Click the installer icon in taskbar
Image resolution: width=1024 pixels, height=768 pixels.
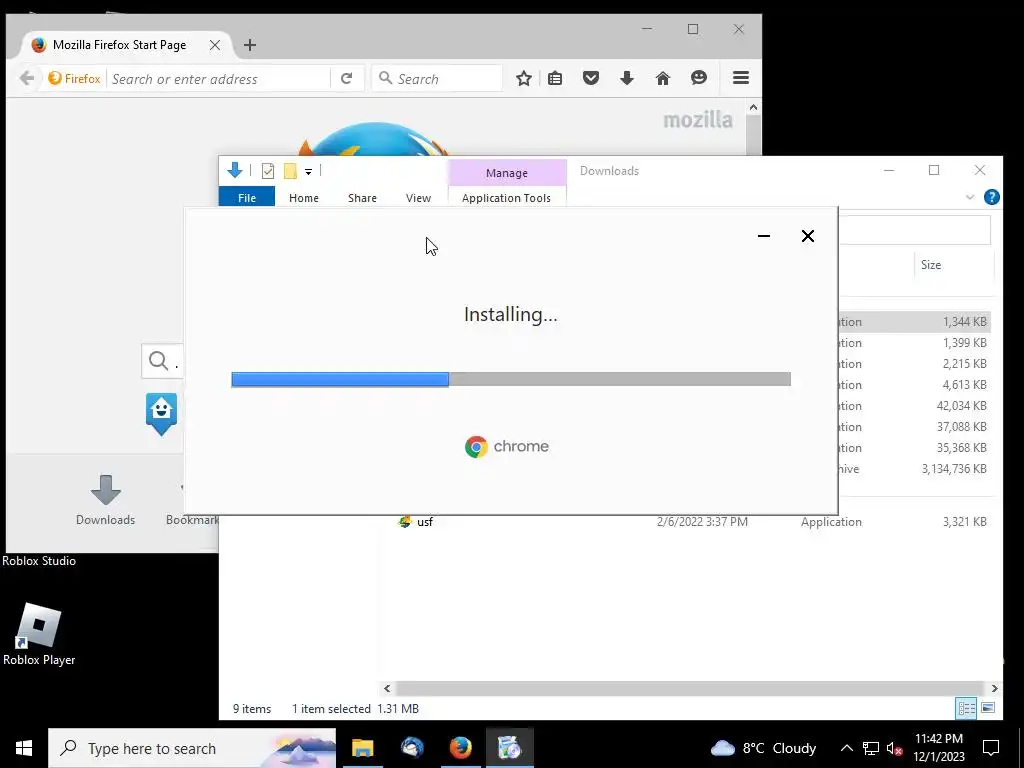pos(509,748)
